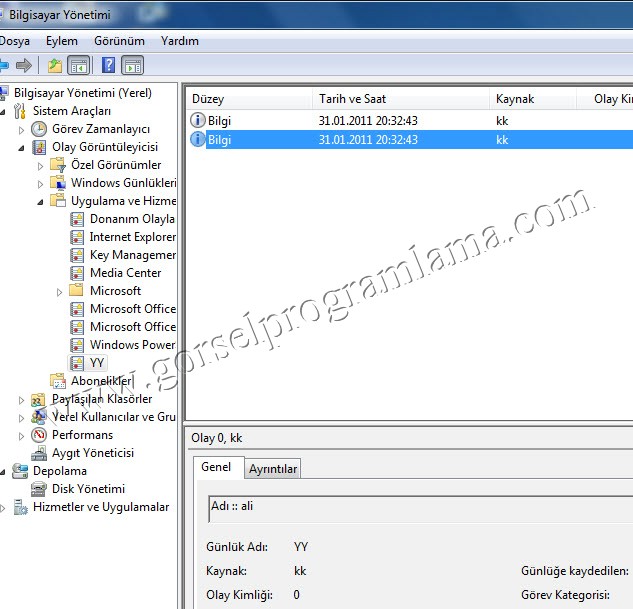Screen dimensions: 633x609
Task: Expand the Microsoft folder node
Action: [59, 291]
